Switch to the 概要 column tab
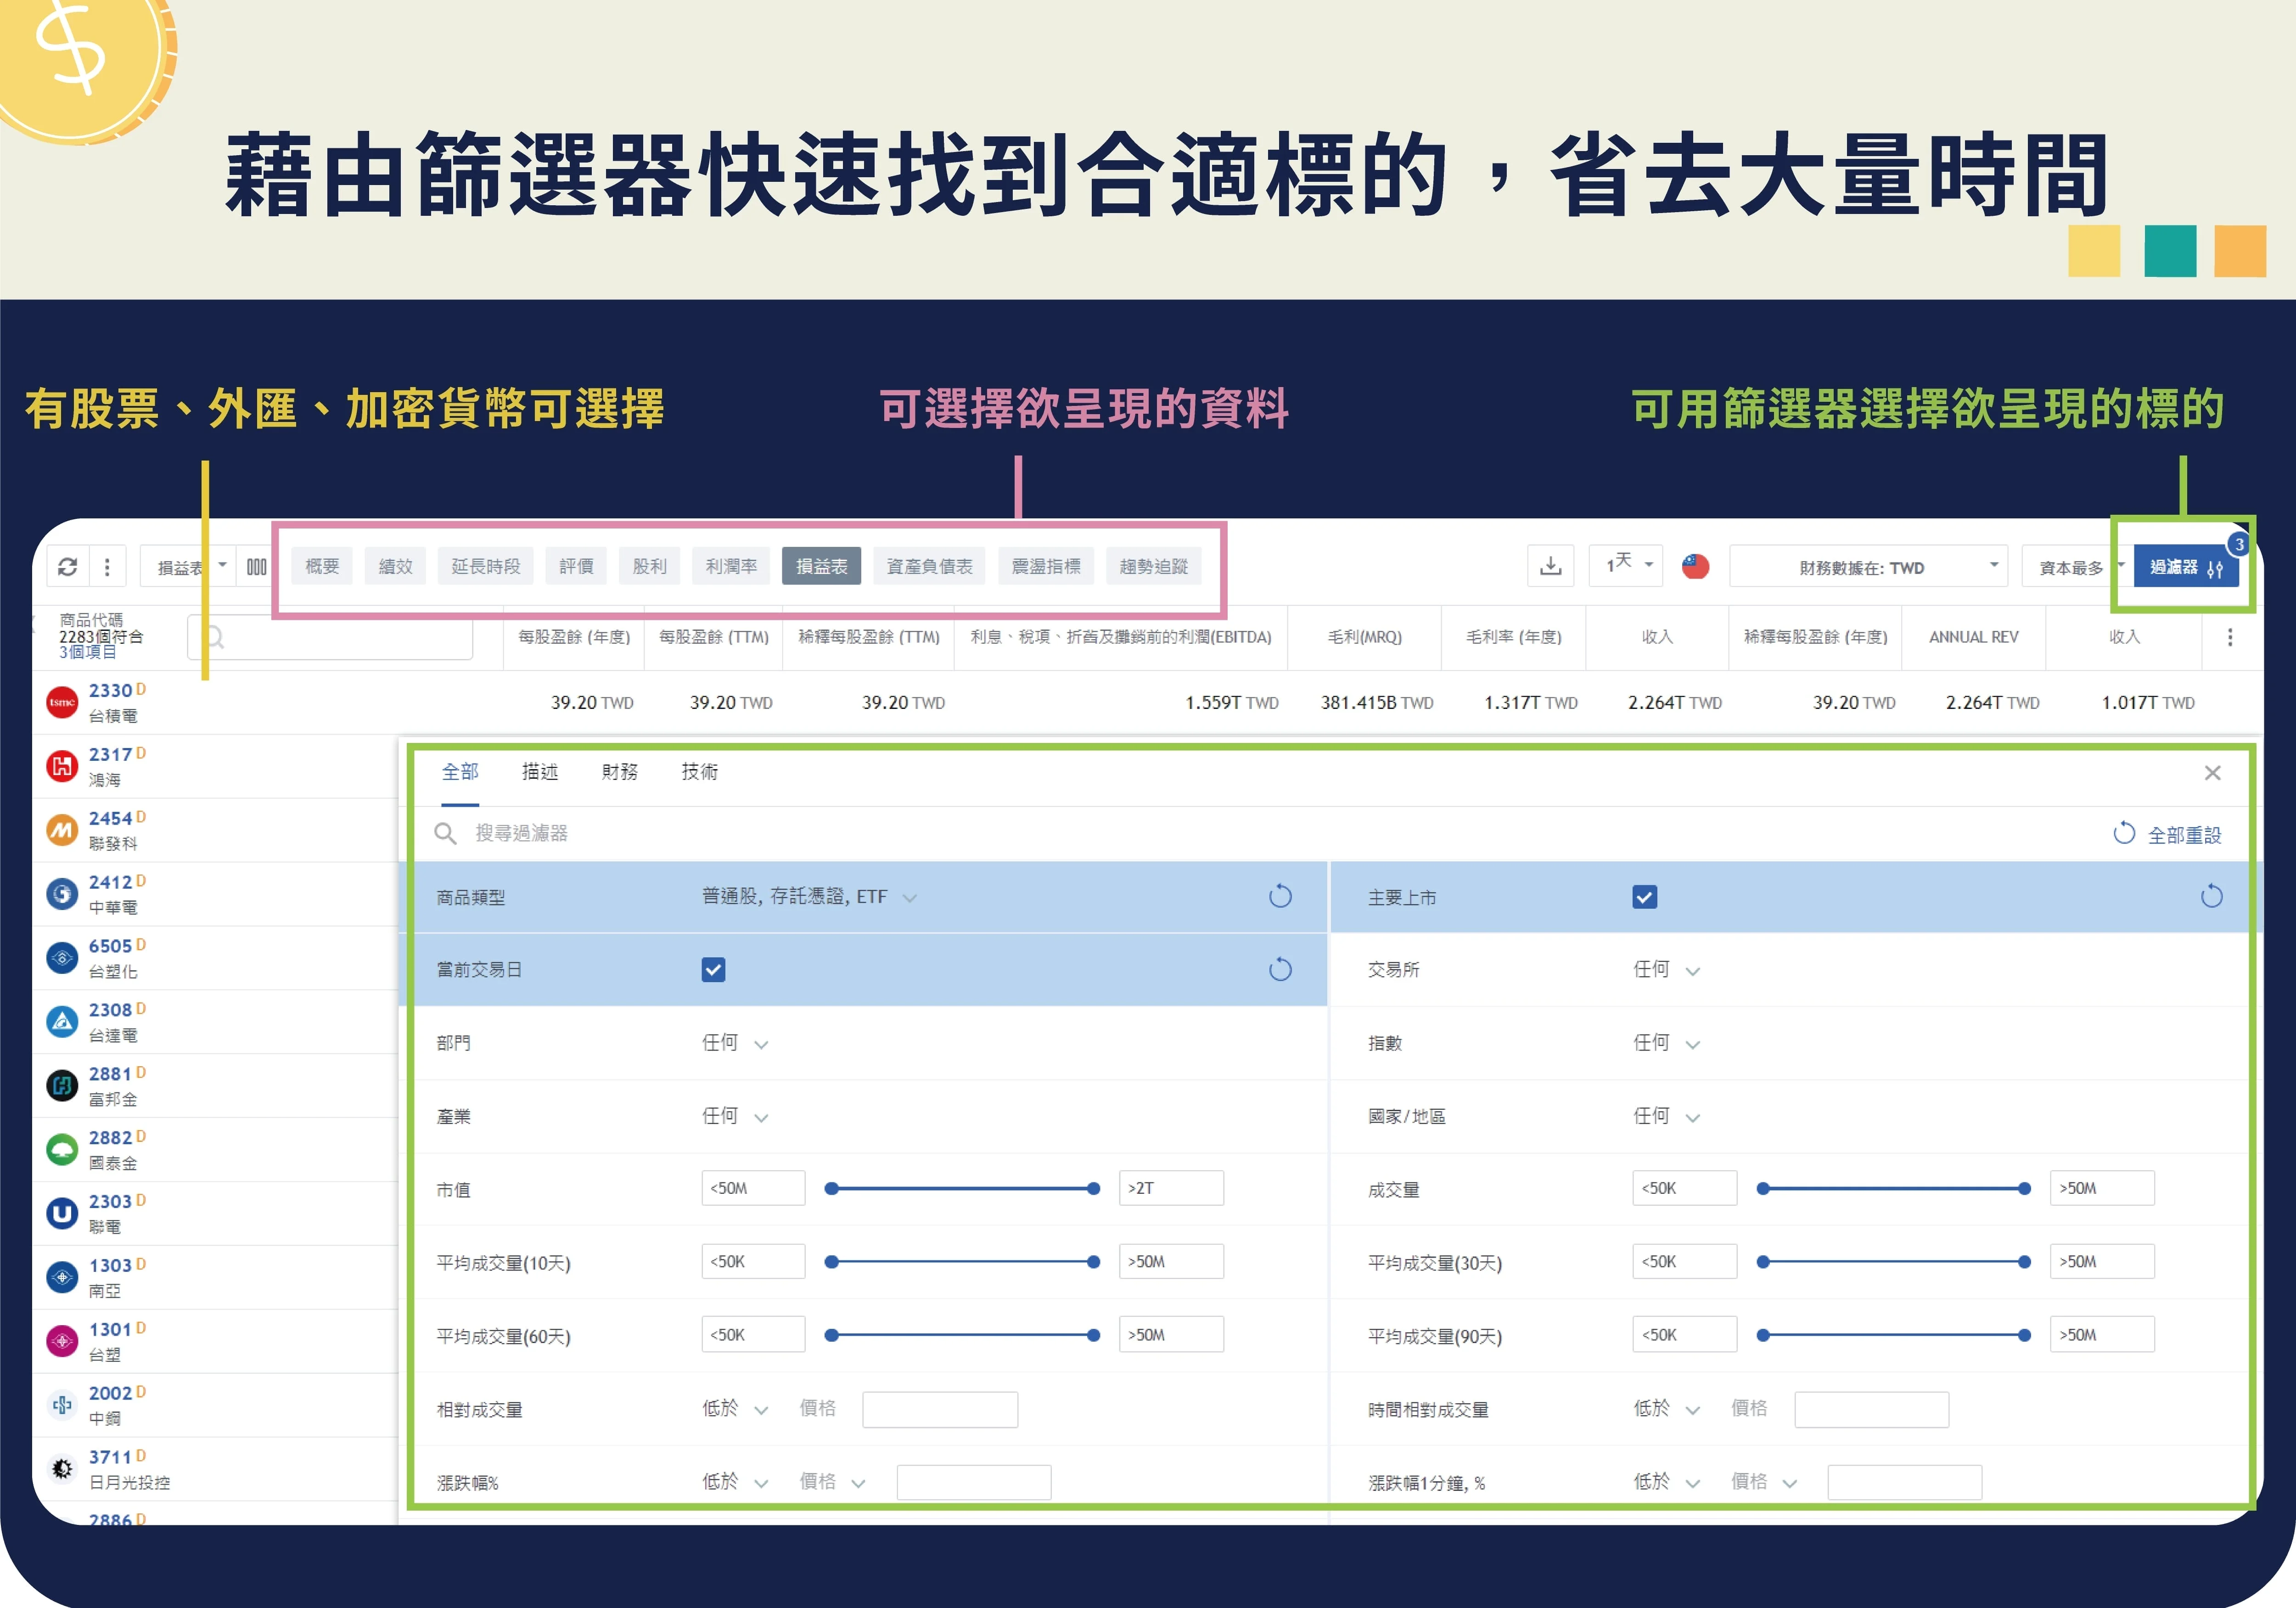 tap(322, 566)
